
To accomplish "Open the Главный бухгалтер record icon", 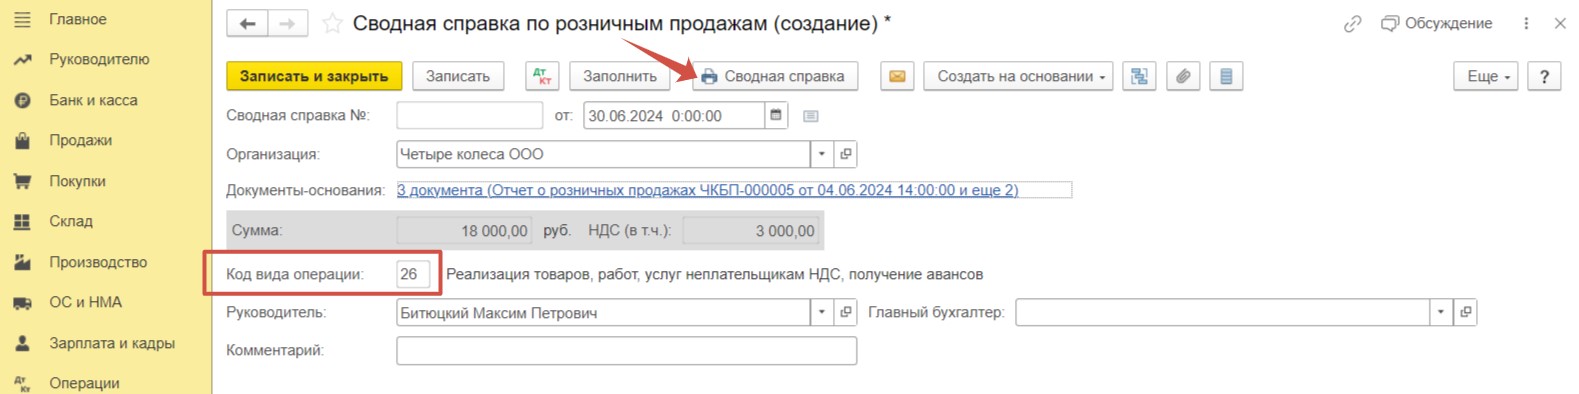I will pyautogui.click(x=1465, y=313).
